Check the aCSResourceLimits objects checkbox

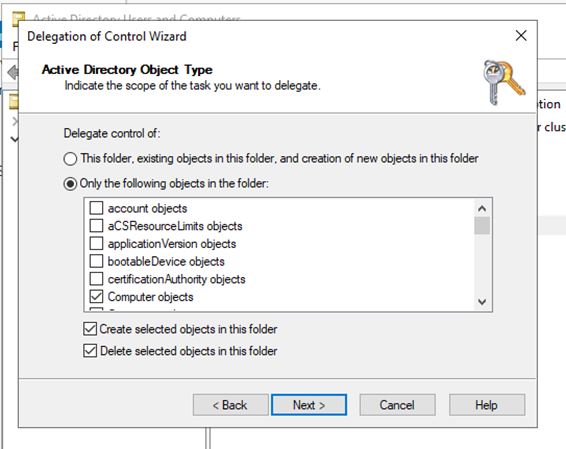tap(96, 226)
